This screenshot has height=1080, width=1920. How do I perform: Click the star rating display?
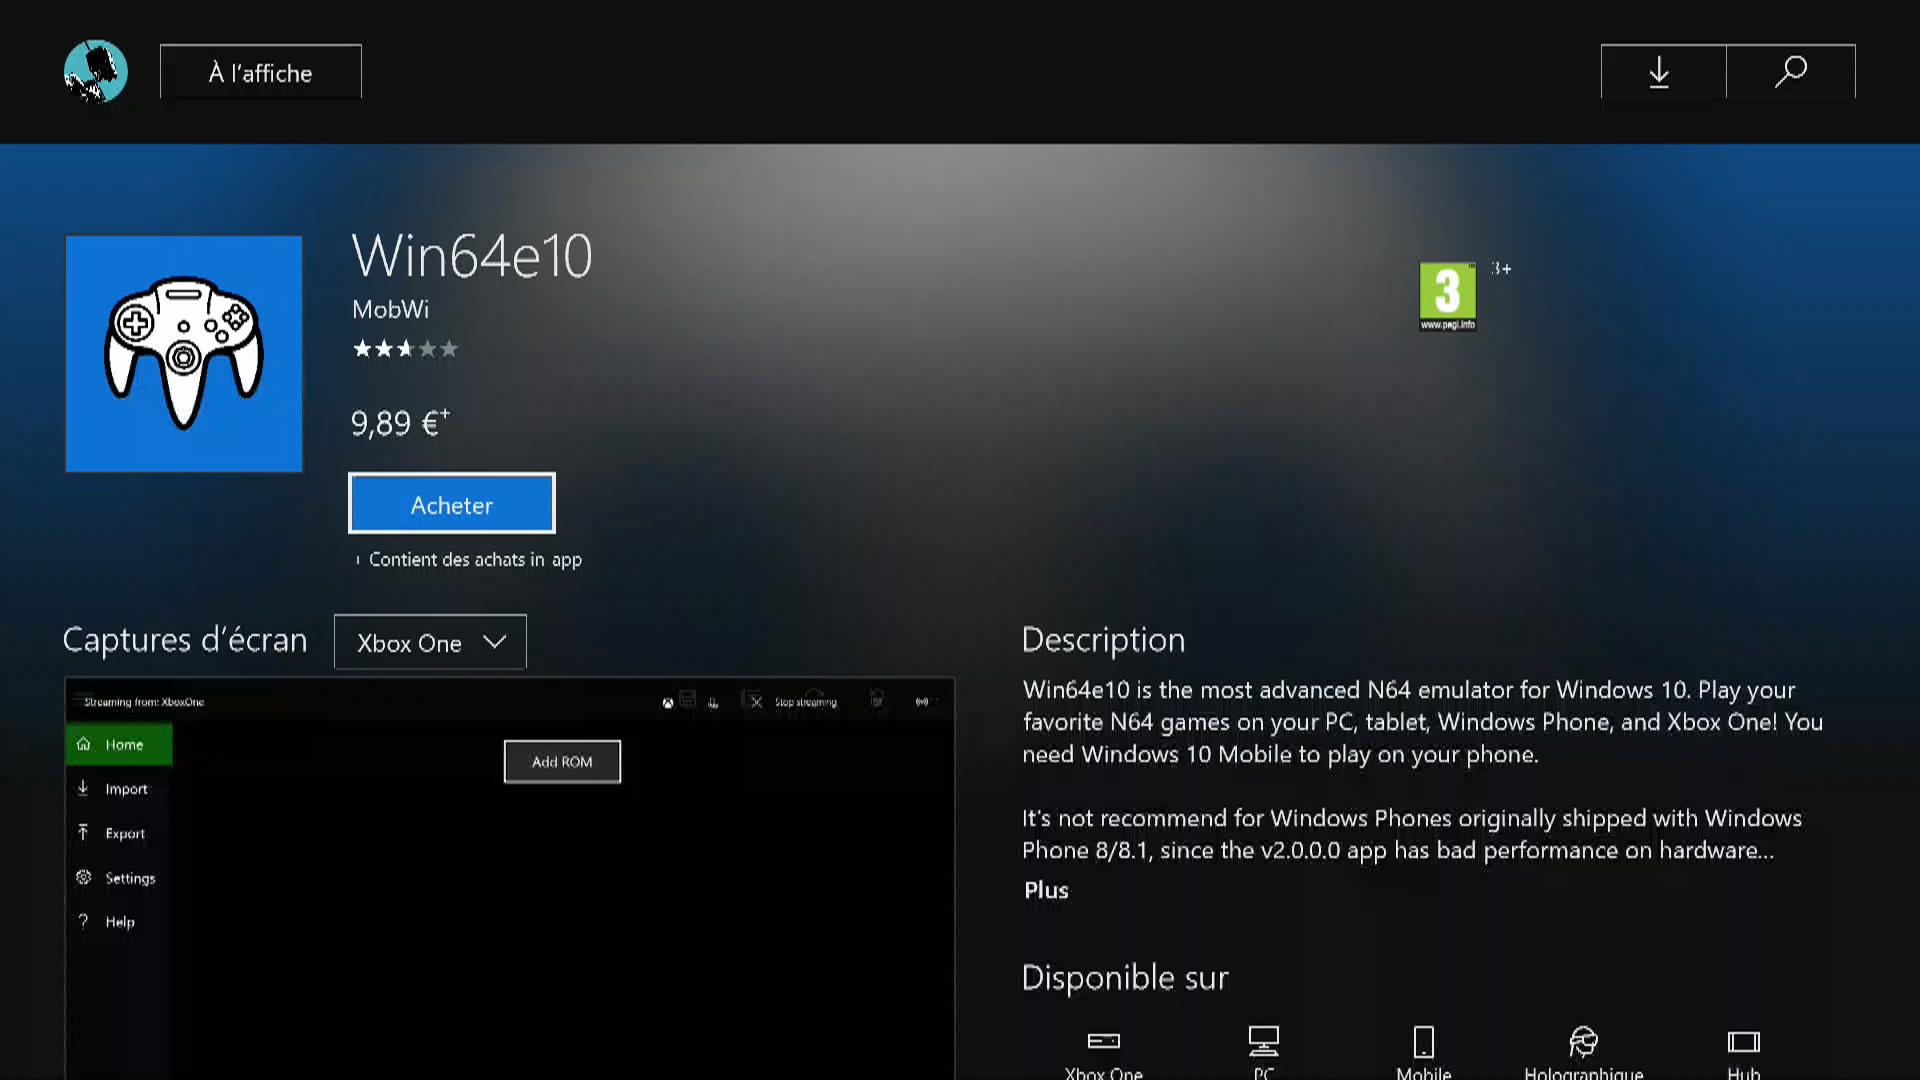(x=405, y=349)
